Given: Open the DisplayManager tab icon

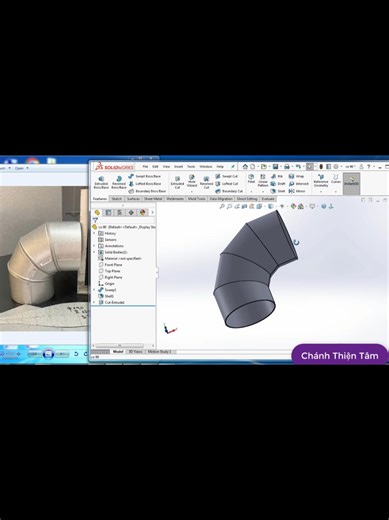Looking at the screenshot, I should [143, 212].
